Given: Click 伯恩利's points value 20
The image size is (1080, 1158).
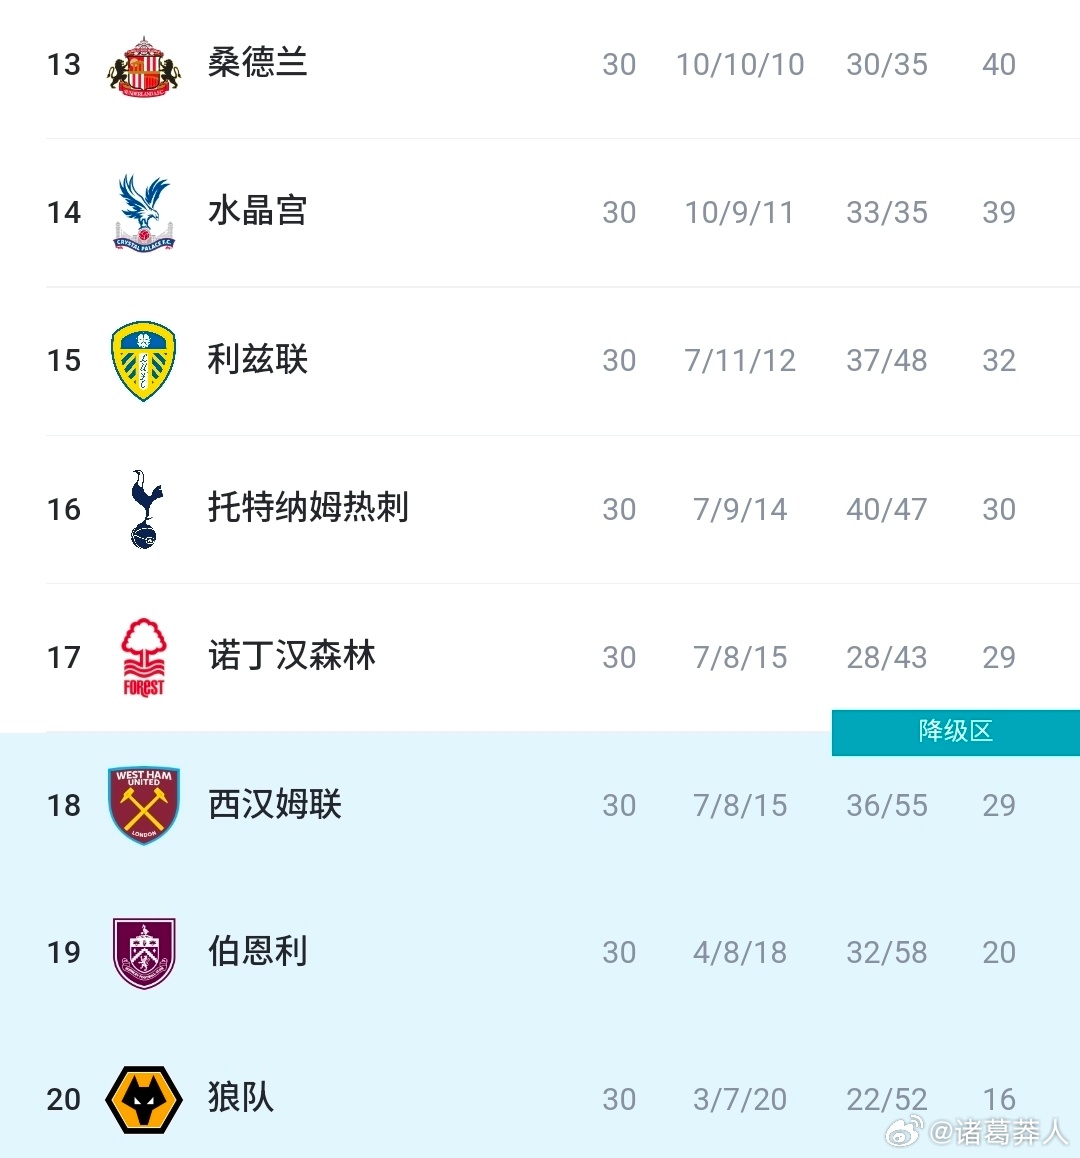Looking at the screenshot, I should [x=998, y=952].
